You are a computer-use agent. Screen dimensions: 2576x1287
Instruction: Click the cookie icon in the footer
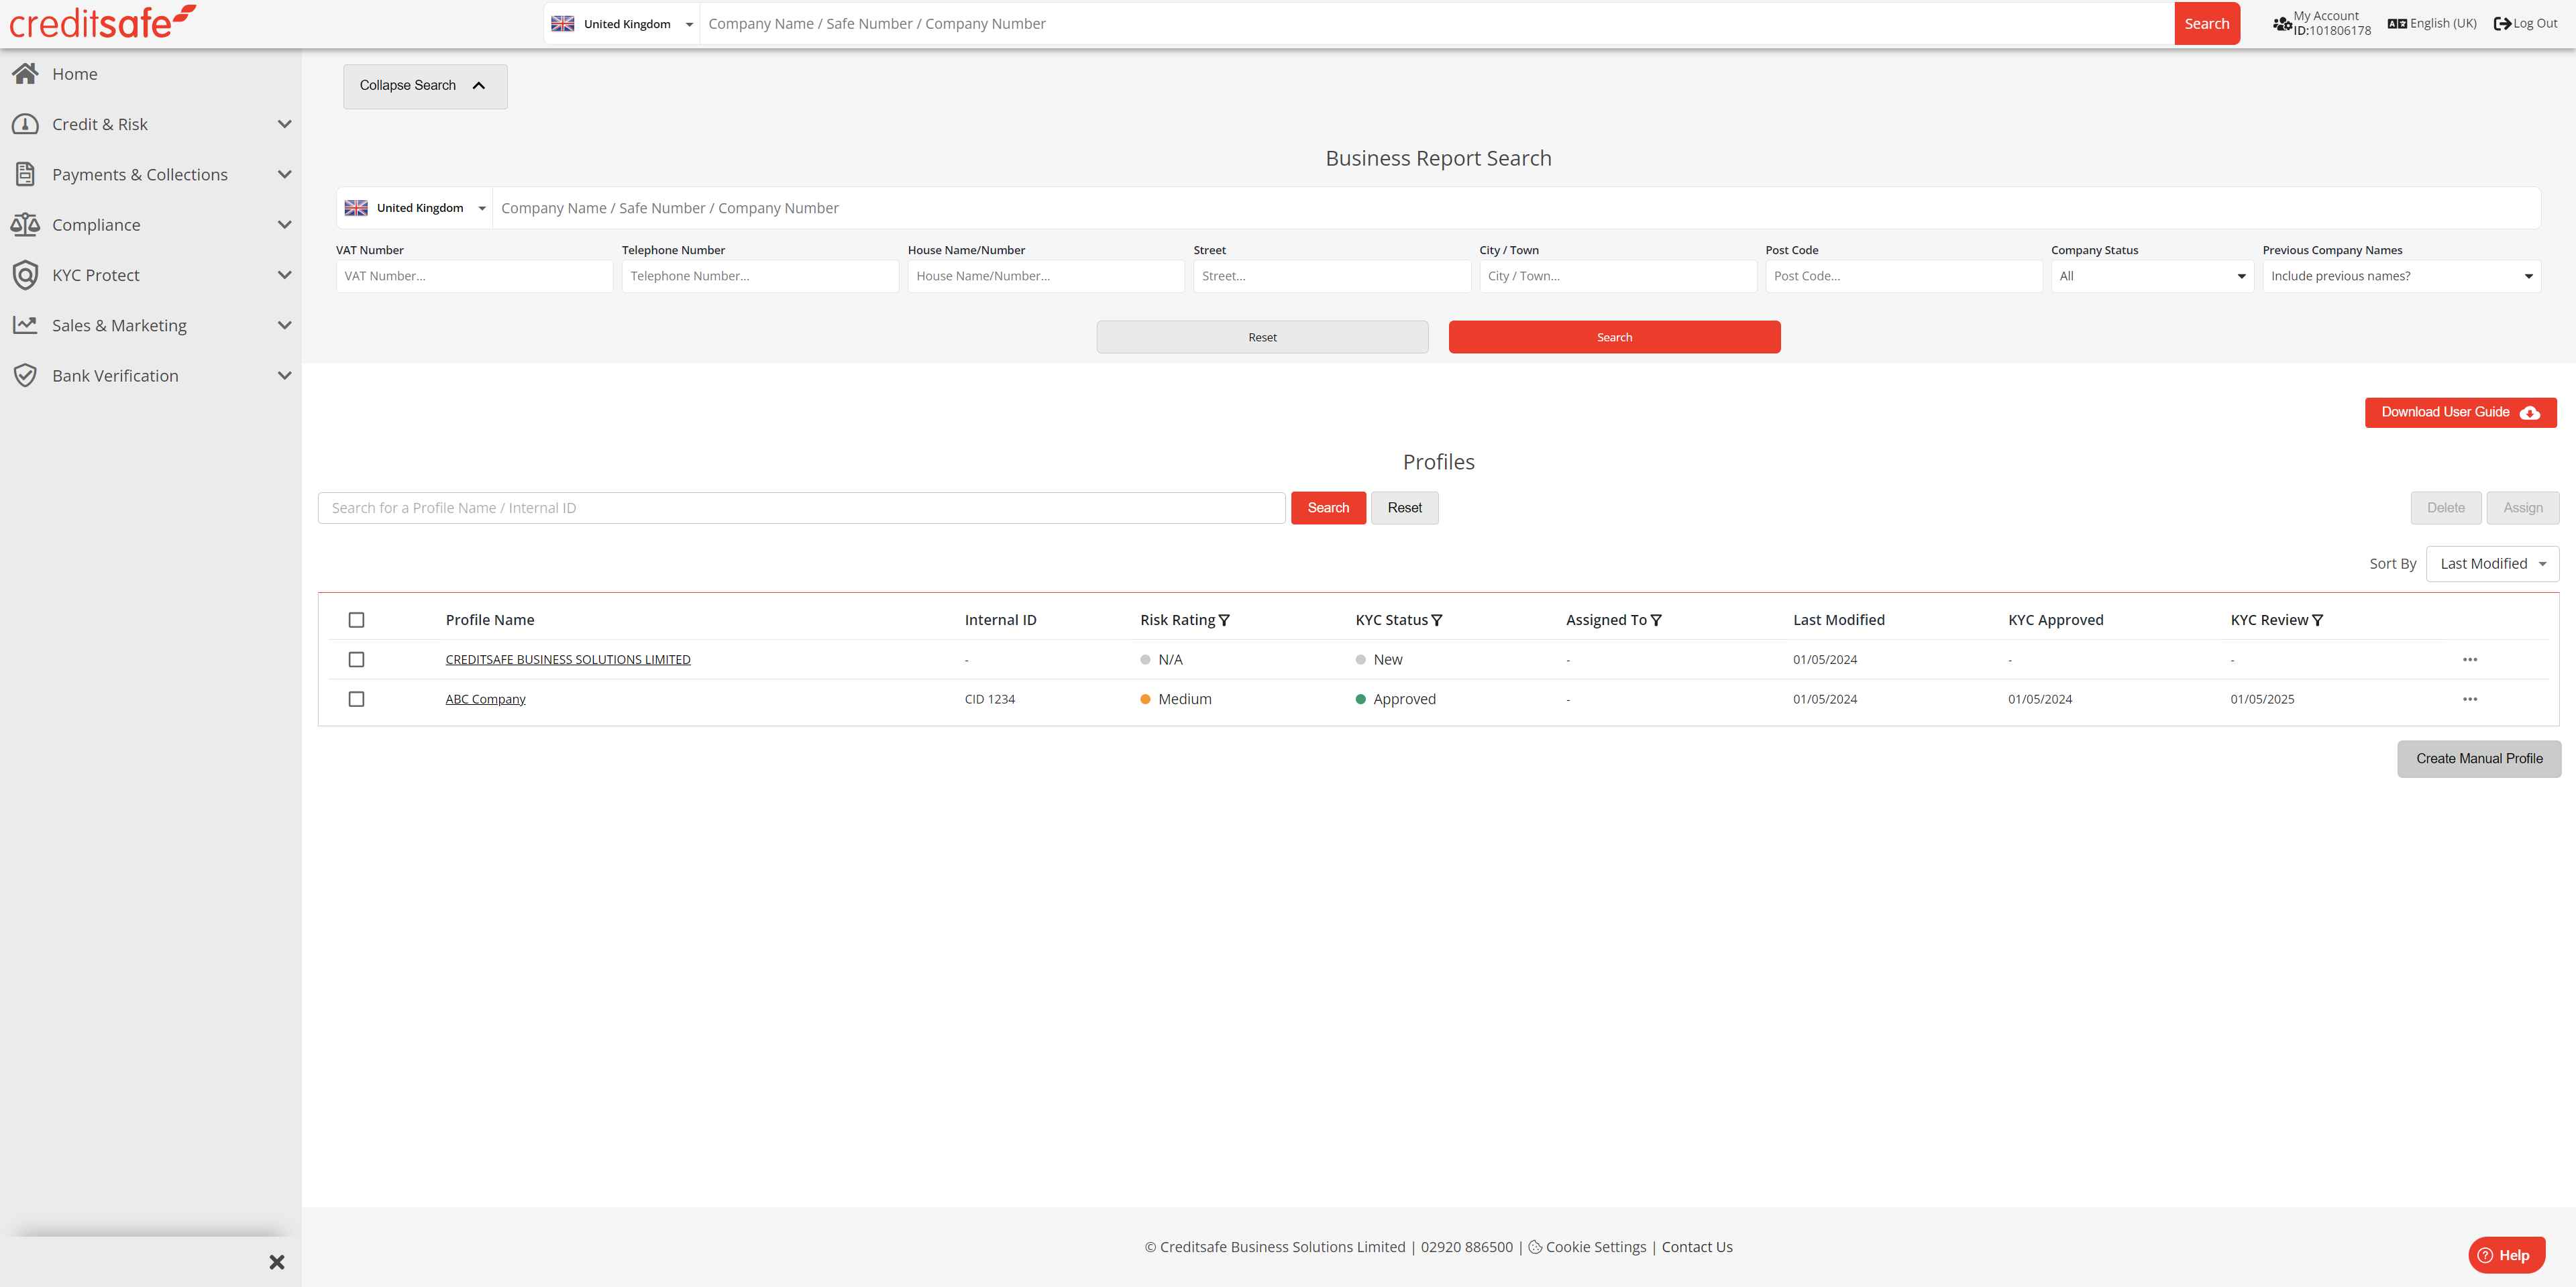1535,1247
